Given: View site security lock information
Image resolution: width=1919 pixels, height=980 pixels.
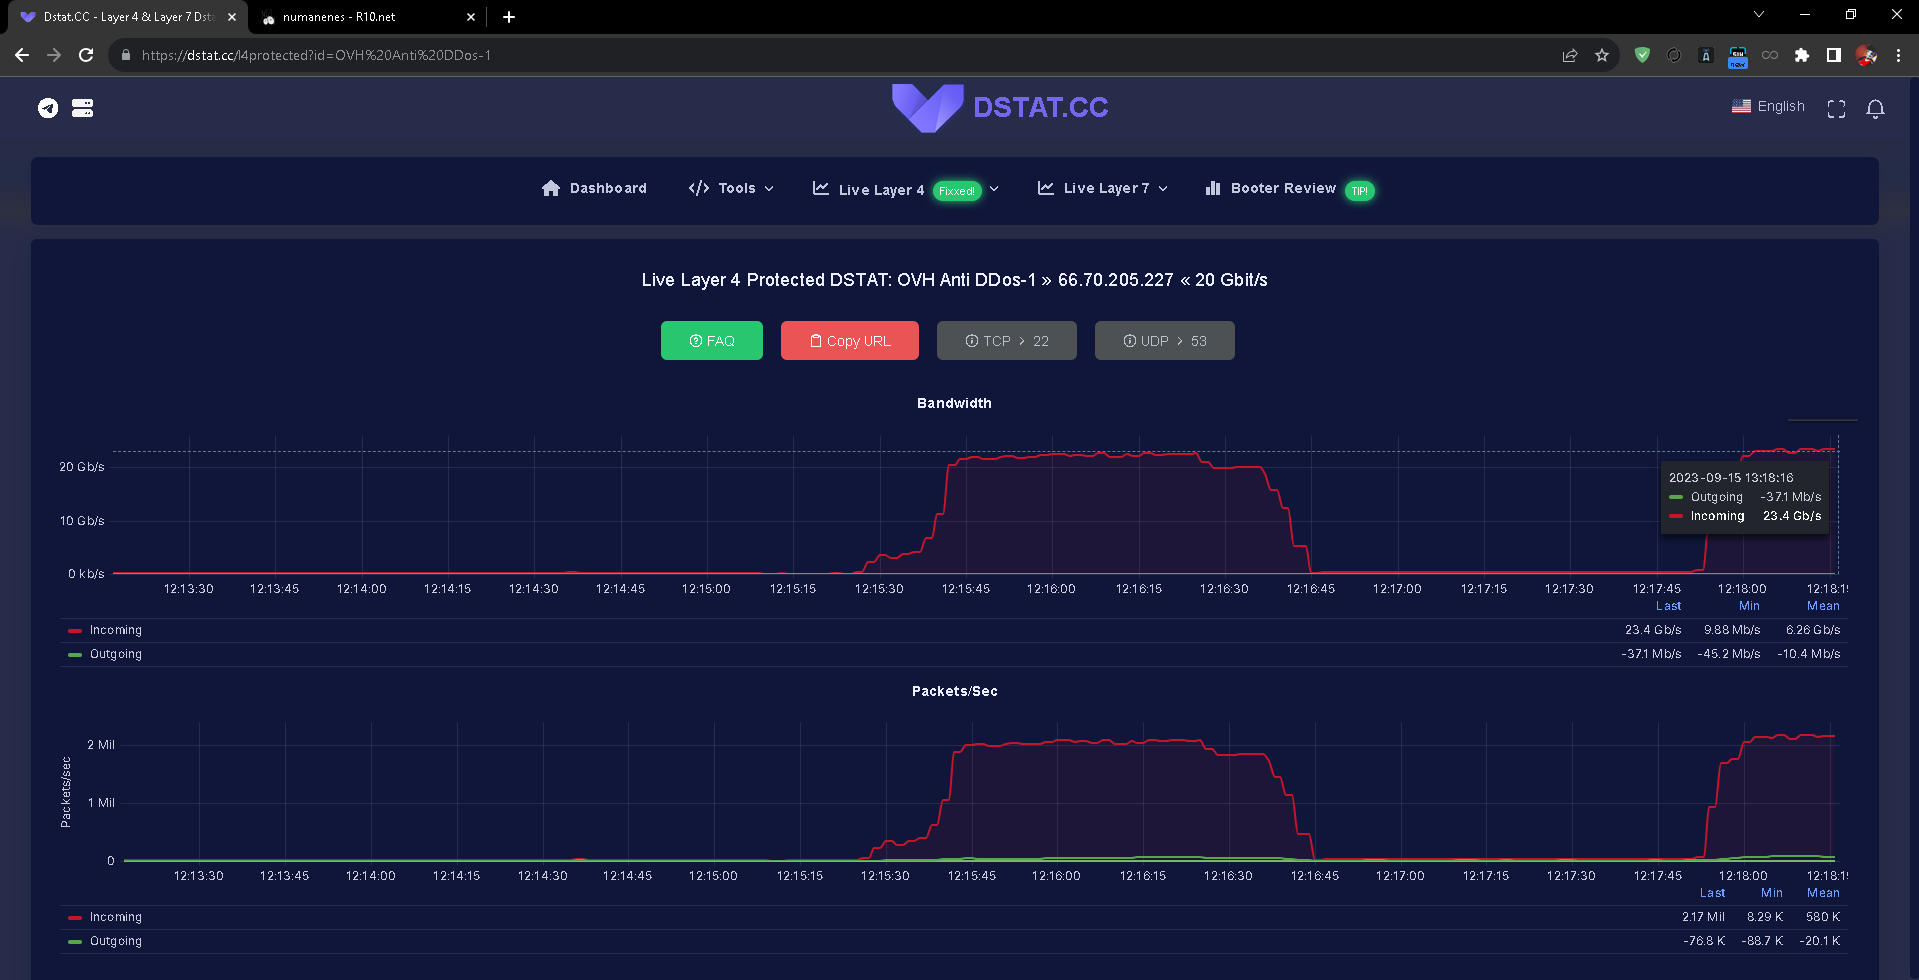Looking at the screenshot, I should pos(125,55).
